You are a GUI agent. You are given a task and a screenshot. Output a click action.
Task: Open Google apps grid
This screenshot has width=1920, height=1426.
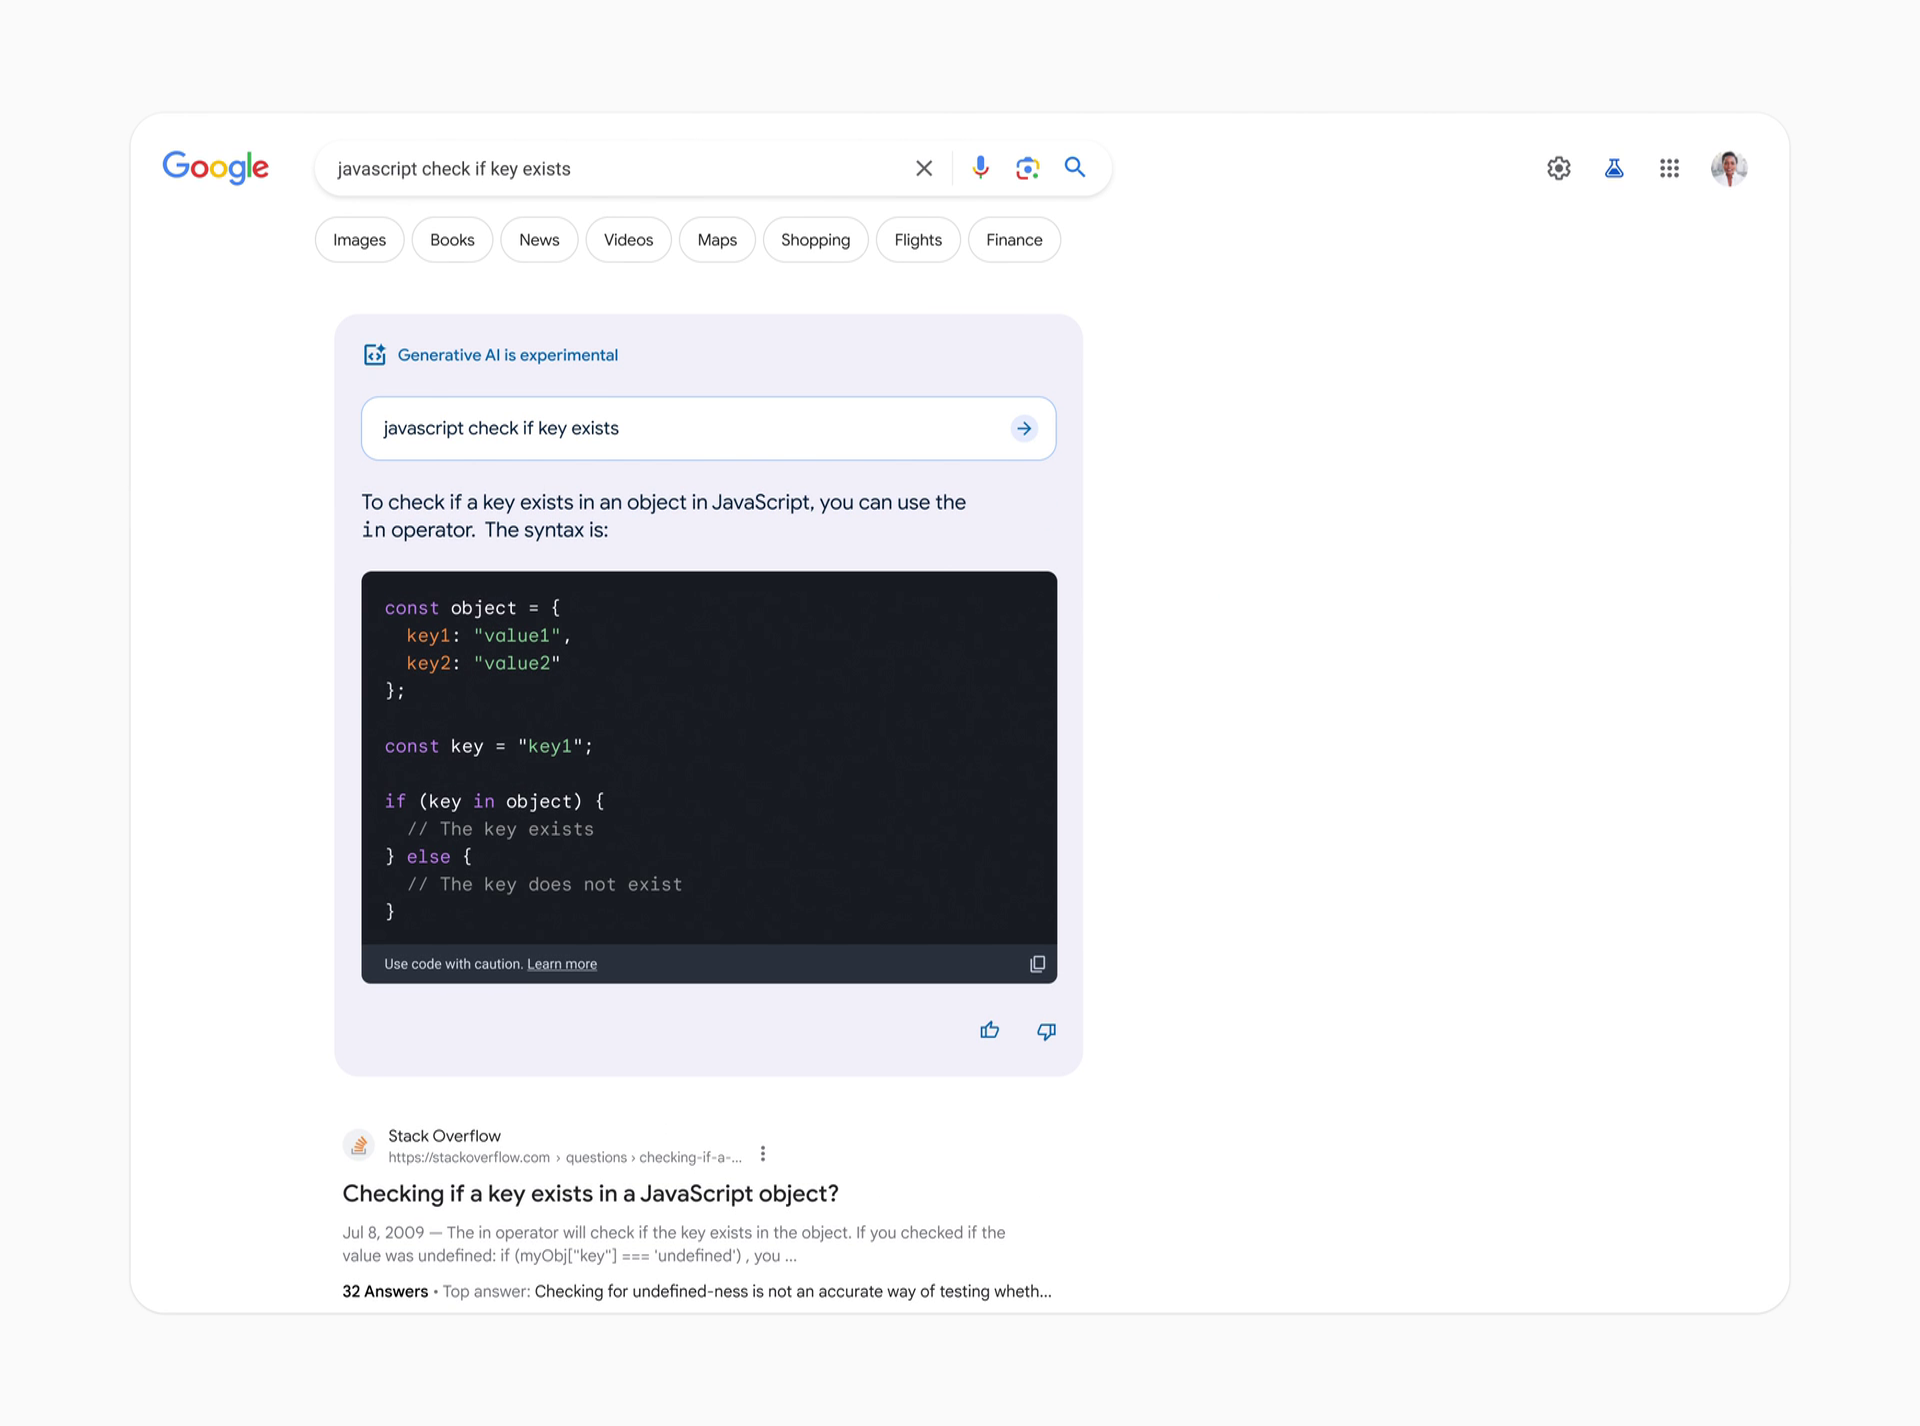click(1668, 168)
